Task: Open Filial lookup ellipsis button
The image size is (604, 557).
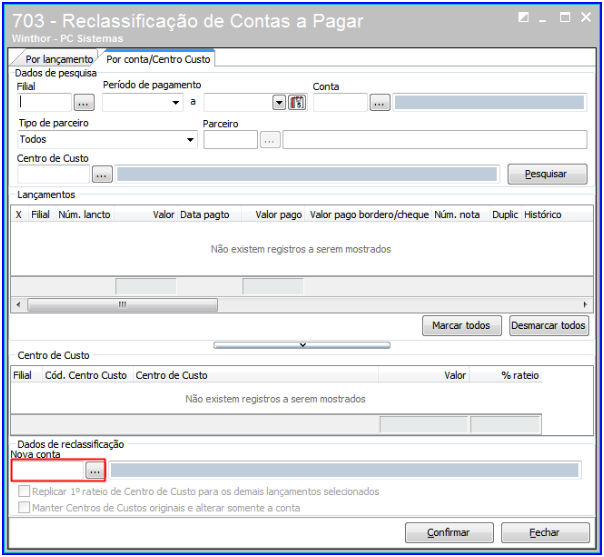Action: pyautogui.click(x=84, y=103)
